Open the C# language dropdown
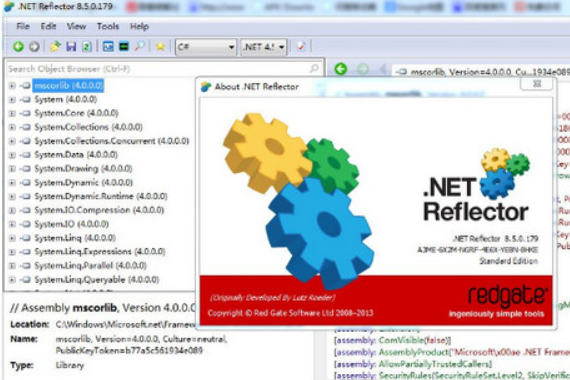570x380 pixels. (x=206, y=47)
